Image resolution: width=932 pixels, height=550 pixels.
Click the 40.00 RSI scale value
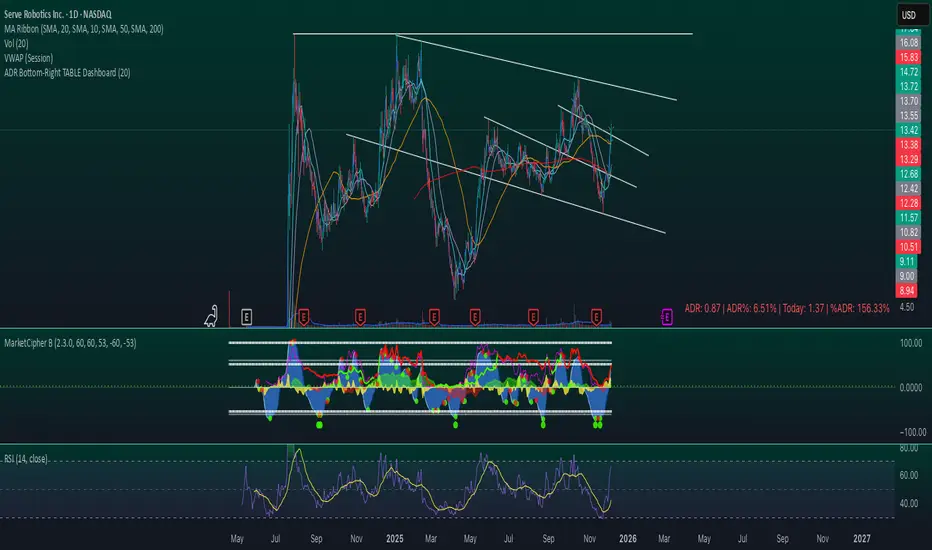click(909, 504)
